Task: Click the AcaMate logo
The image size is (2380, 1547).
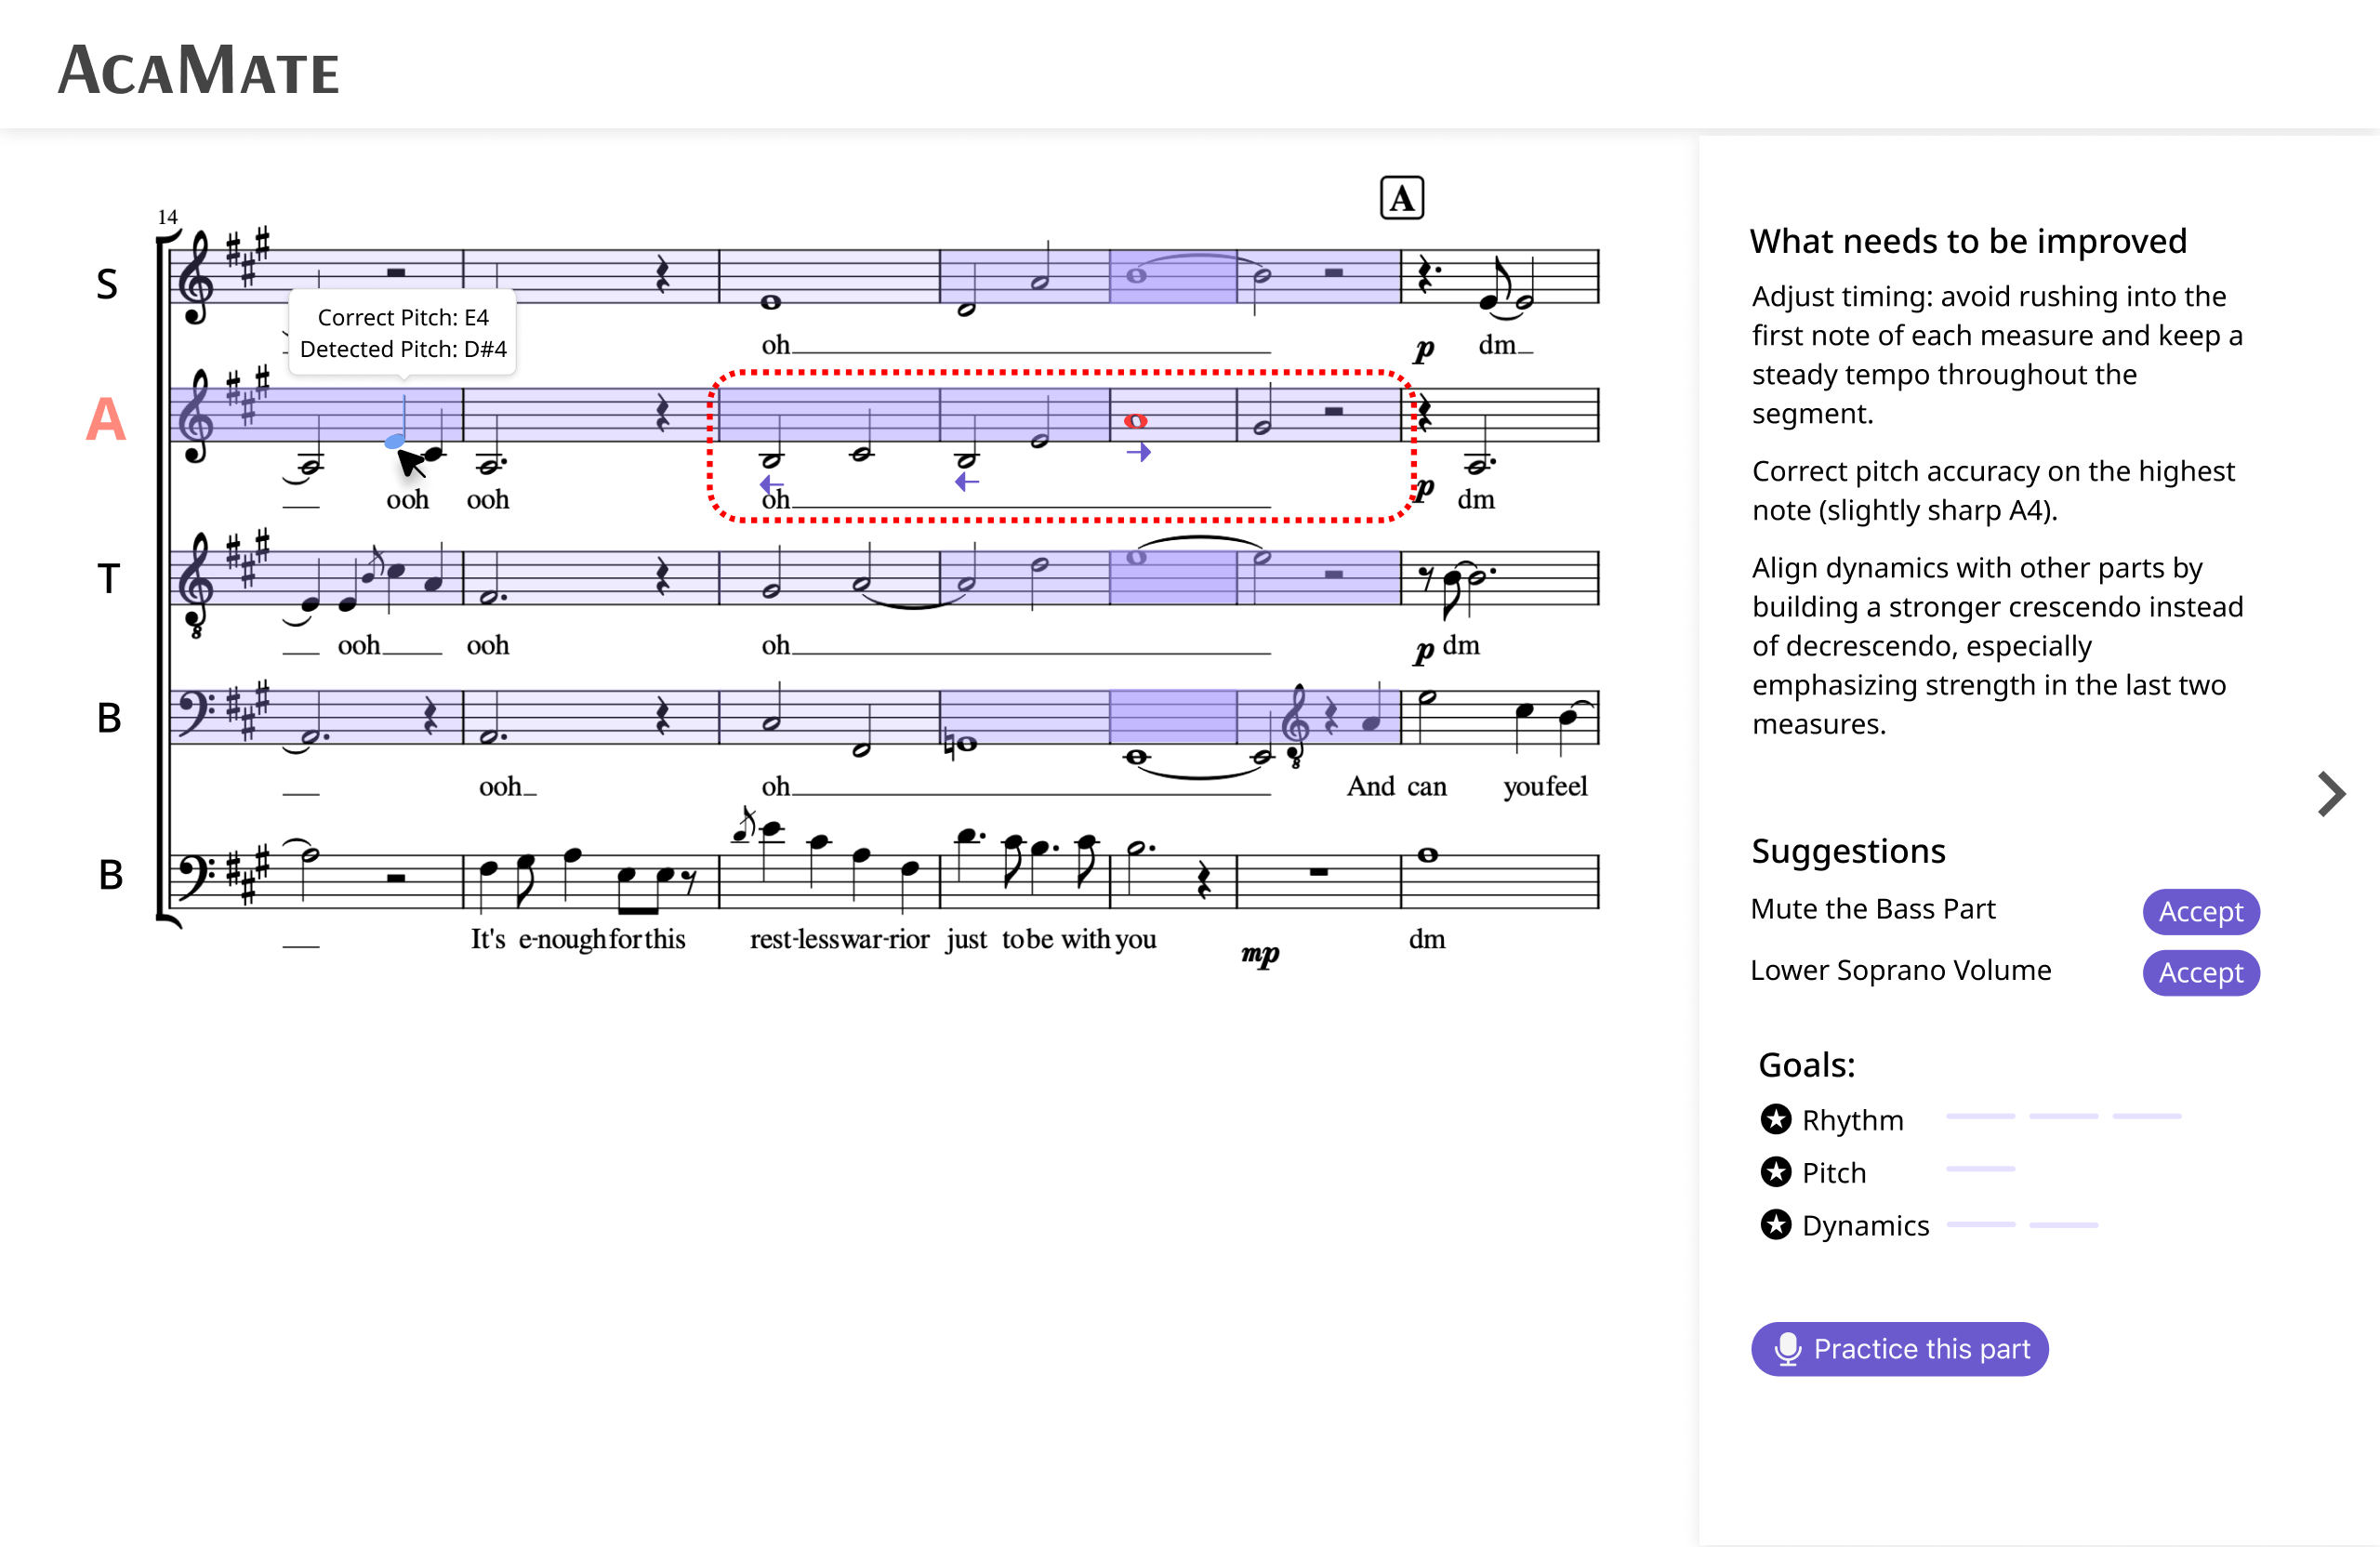Action: (199, 71)
